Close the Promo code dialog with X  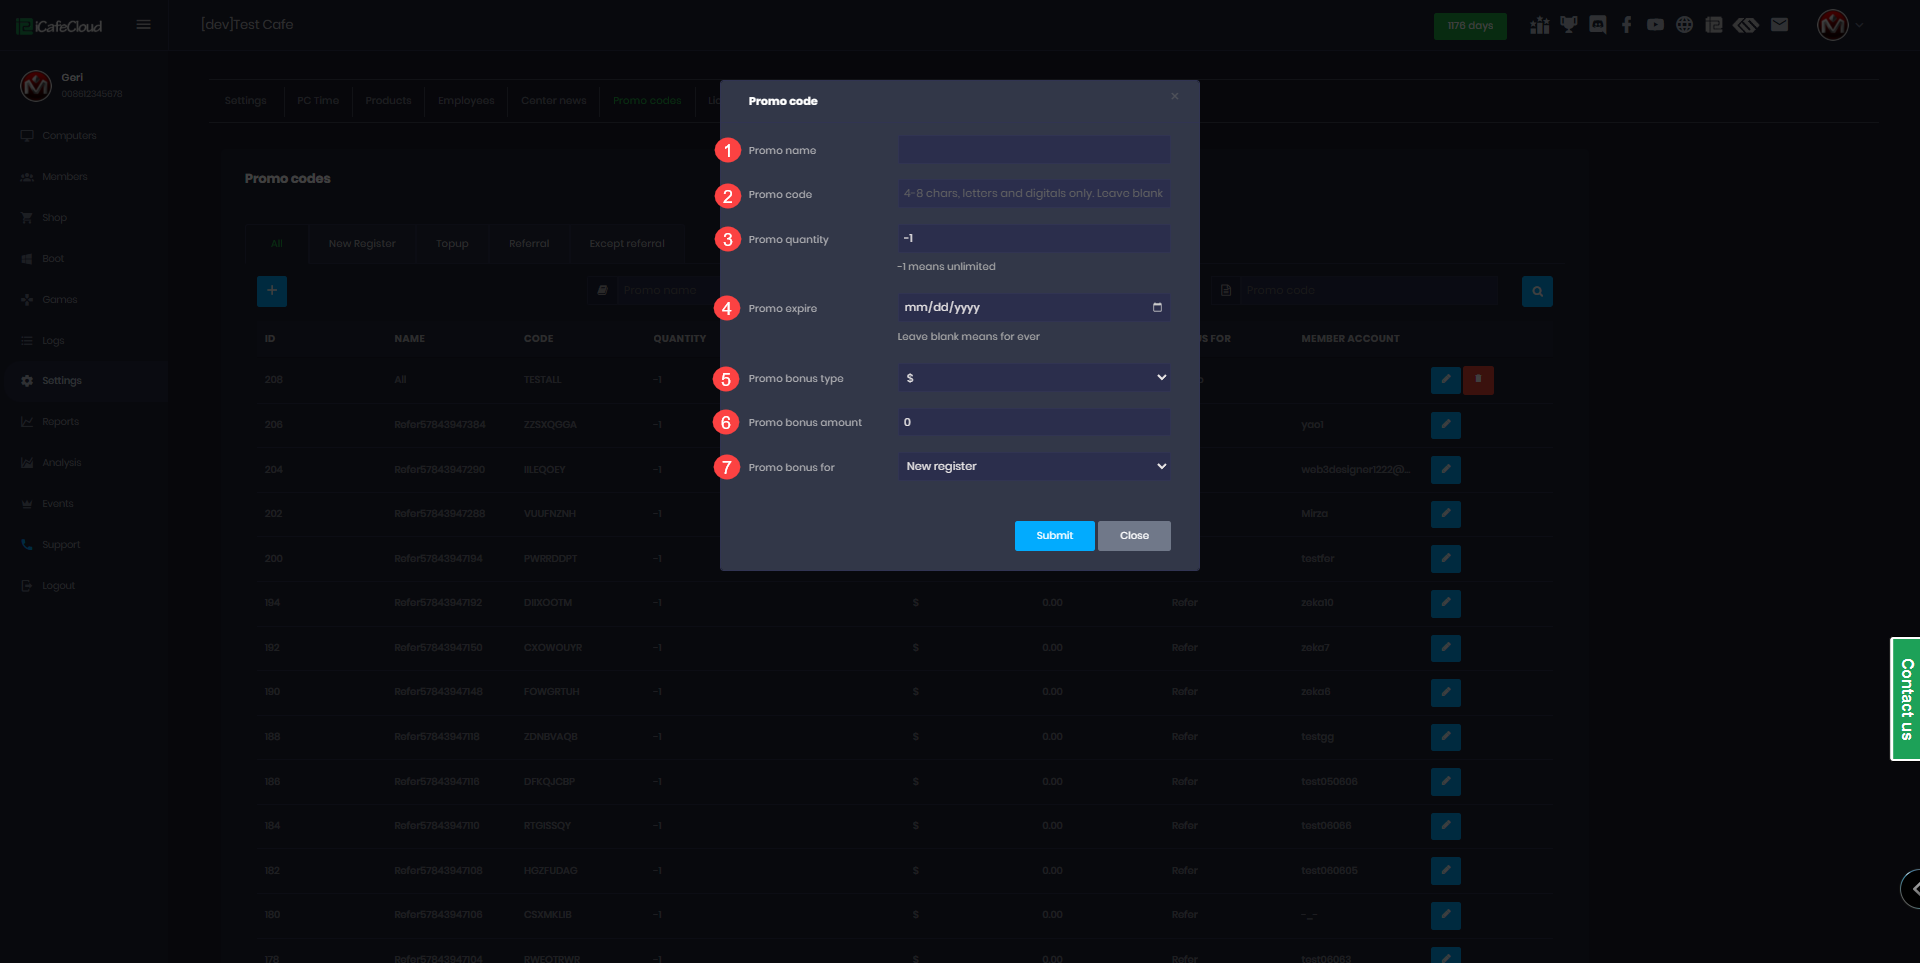point(1175,96)
